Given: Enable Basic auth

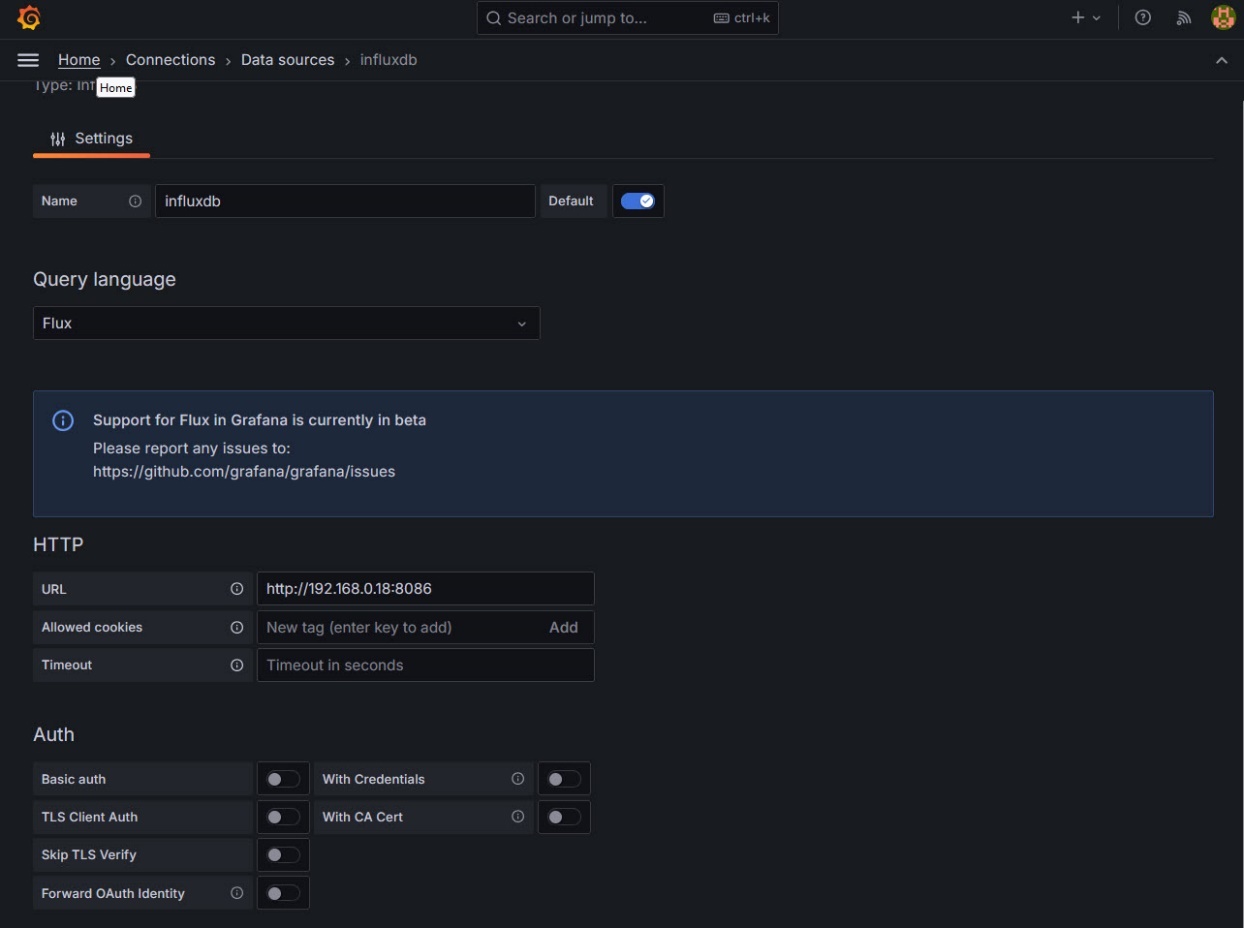Looking at the screenshot, I should click(283, 778).
